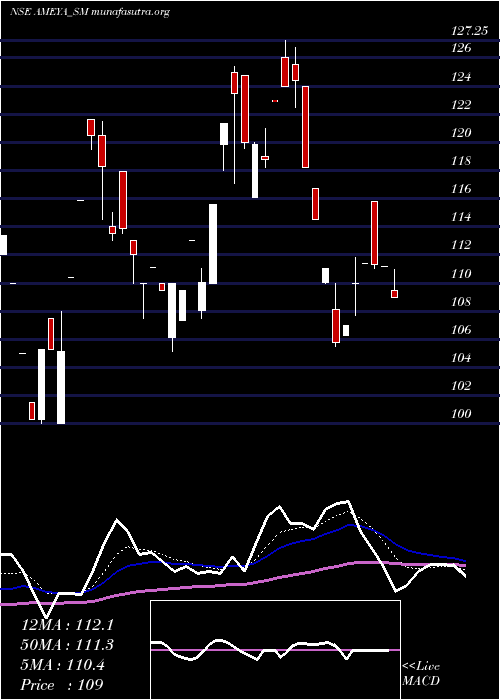The width and height of the screenshot is (500, 700).
Task: Click the 5MA : 110.4 readout
Action: [63, 665]
